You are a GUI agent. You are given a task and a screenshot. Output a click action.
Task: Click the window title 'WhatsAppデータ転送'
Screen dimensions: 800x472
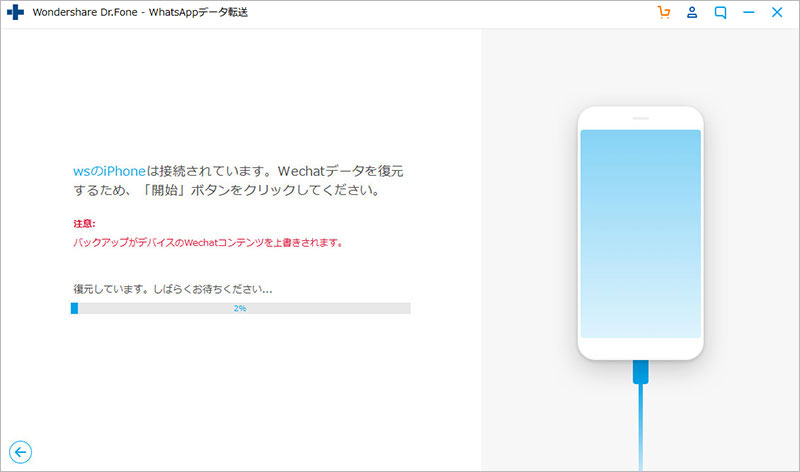[x=198, y=12]
